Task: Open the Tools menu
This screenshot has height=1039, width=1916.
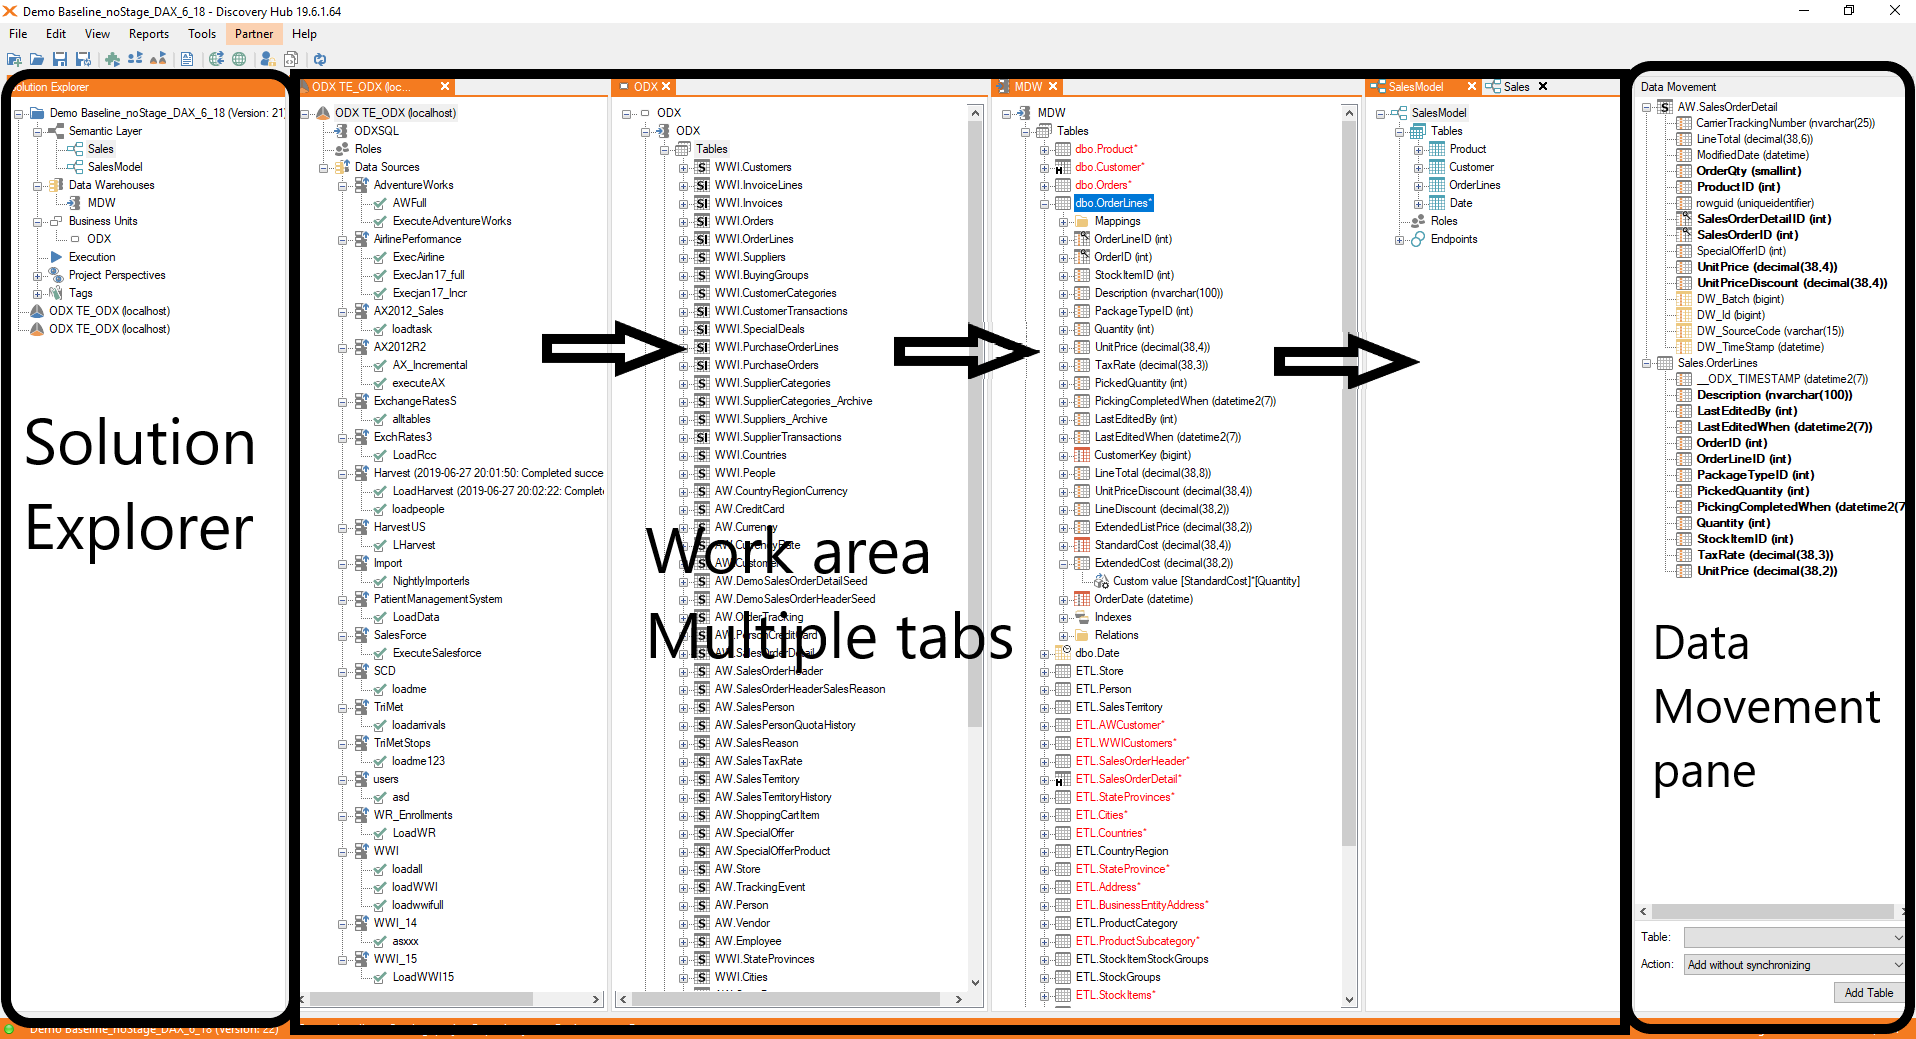Action: tap(201, 34)
